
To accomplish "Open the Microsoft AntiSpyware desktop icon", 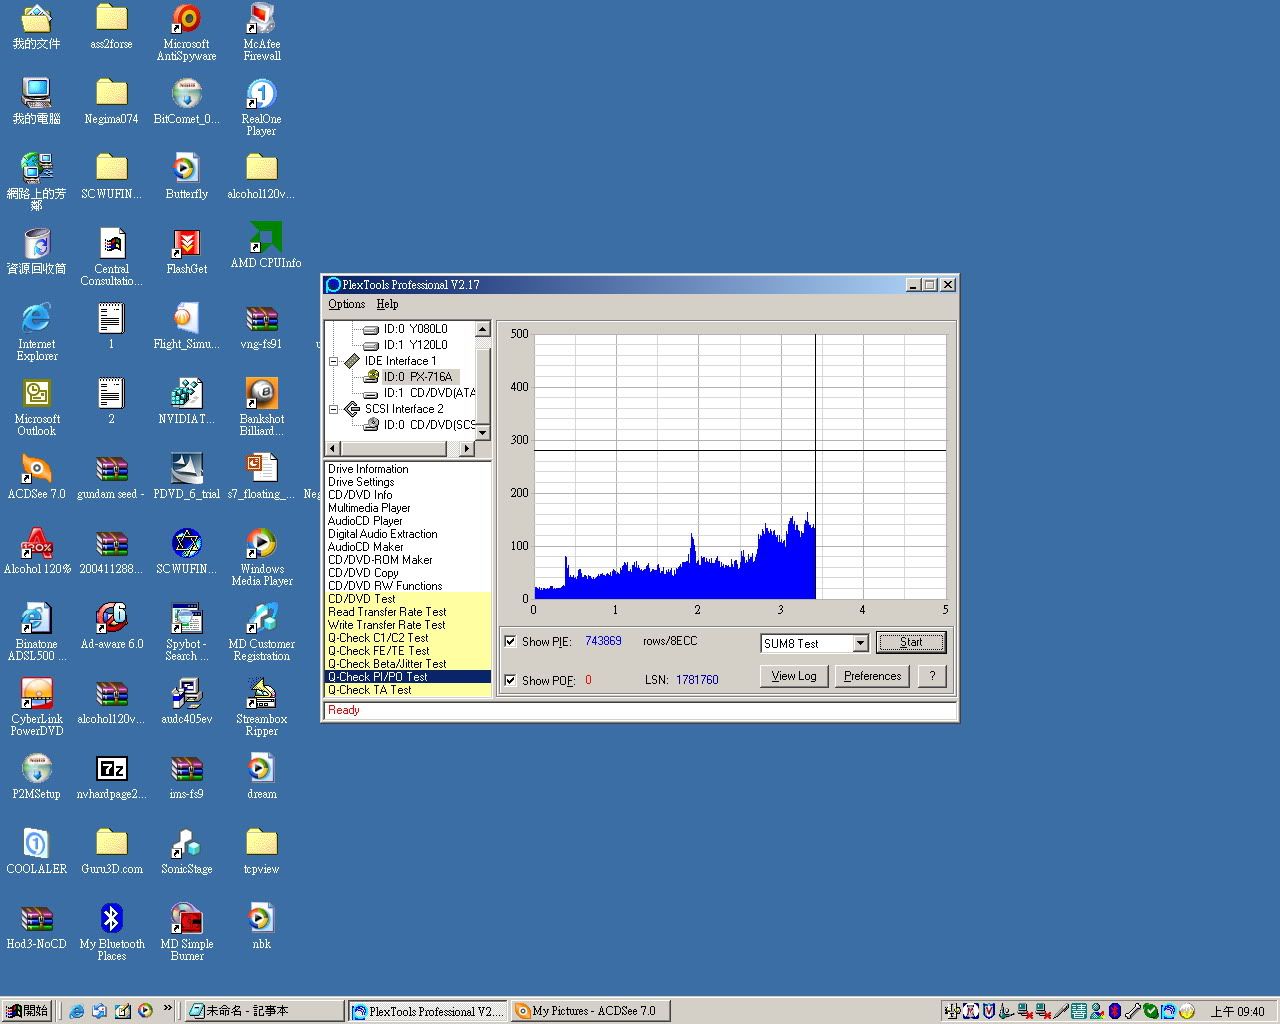I will pyautogui.click(x=186, y=33).
